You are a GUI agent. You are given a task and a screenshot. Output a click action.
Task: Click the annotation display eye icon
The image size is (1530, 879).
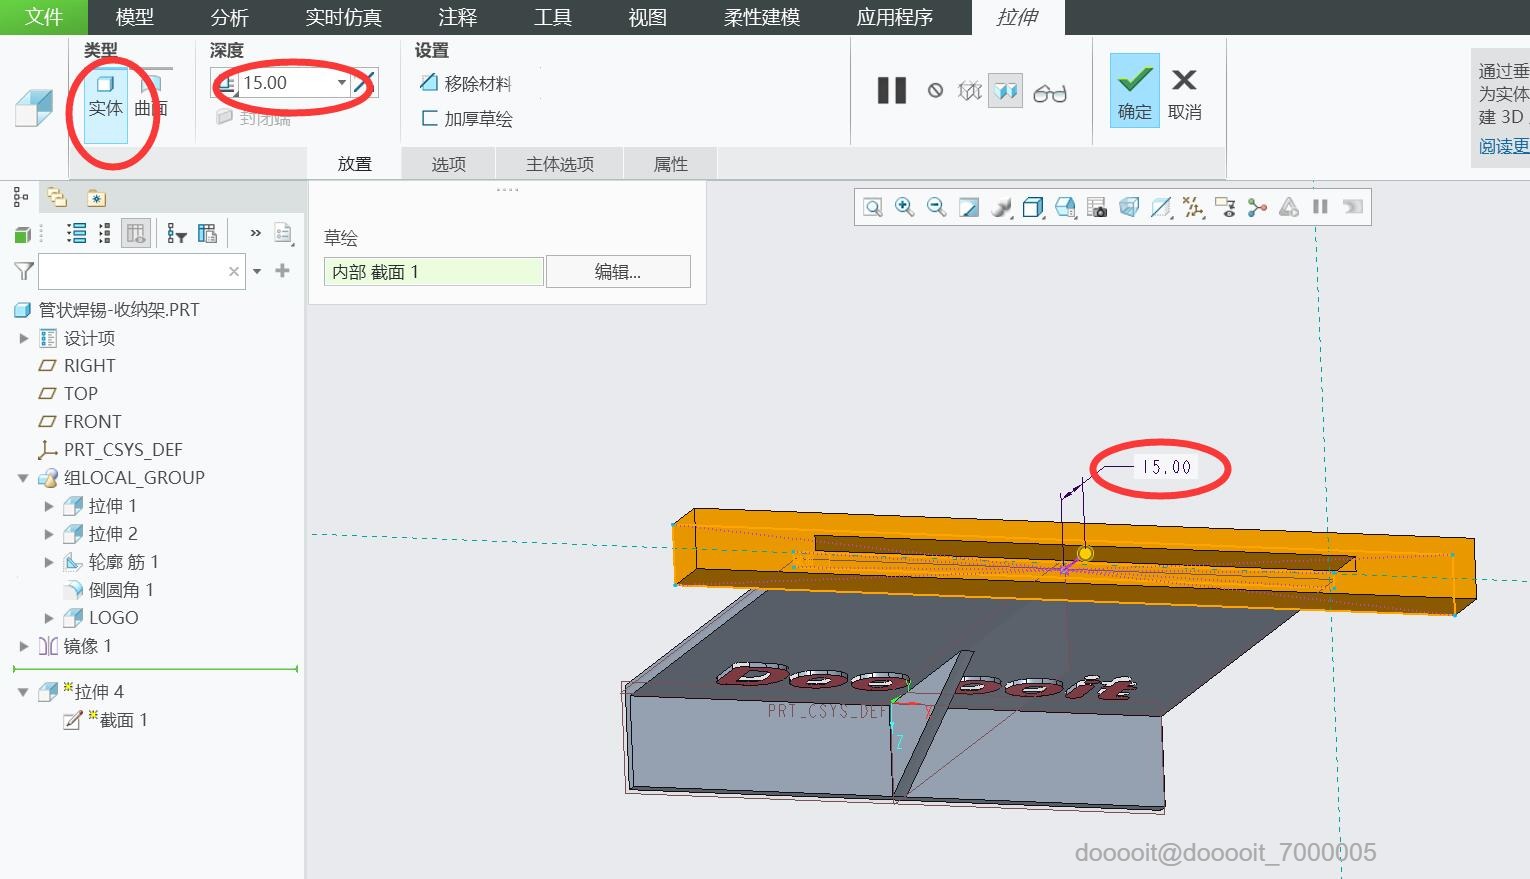click(1225, 207)
